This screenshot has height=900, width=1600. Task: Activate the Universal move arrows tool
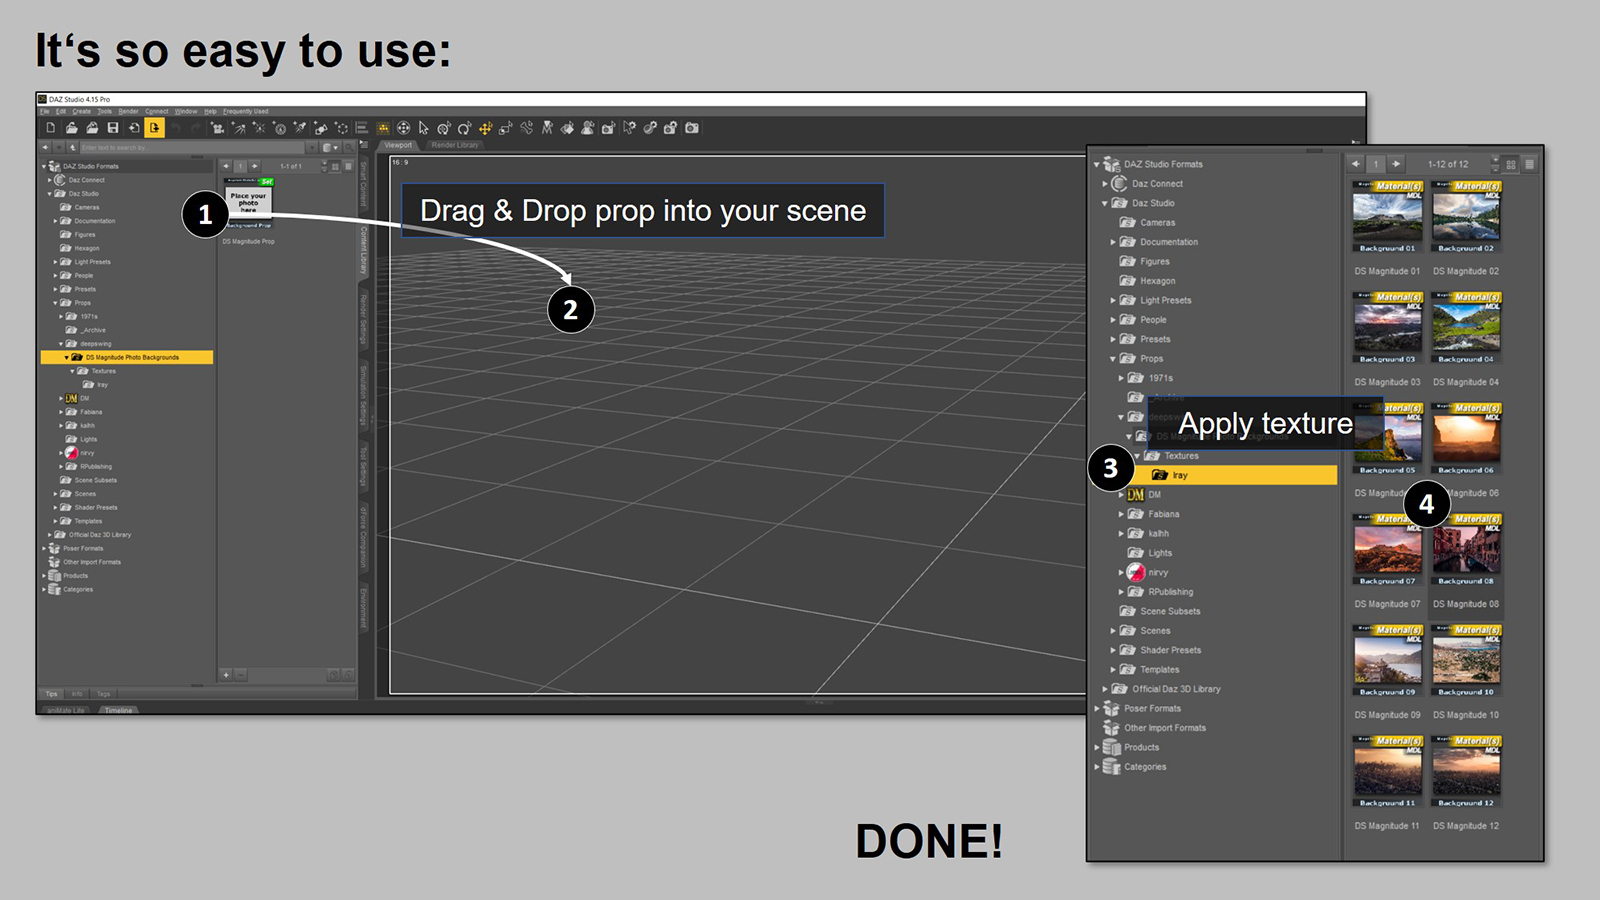click(x=485, y=128)
